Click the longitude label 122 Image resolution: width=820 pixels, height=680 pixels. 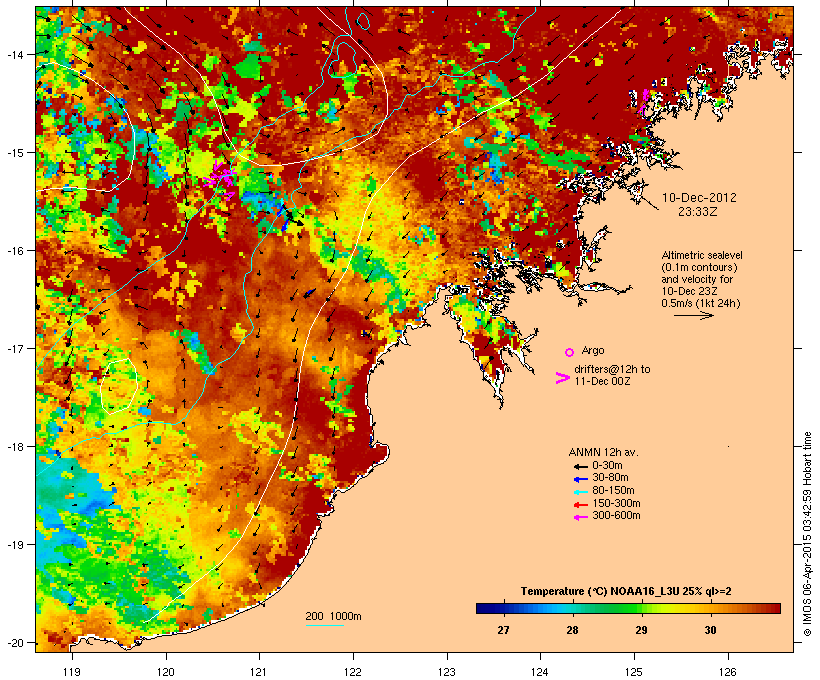pos(353,672)
